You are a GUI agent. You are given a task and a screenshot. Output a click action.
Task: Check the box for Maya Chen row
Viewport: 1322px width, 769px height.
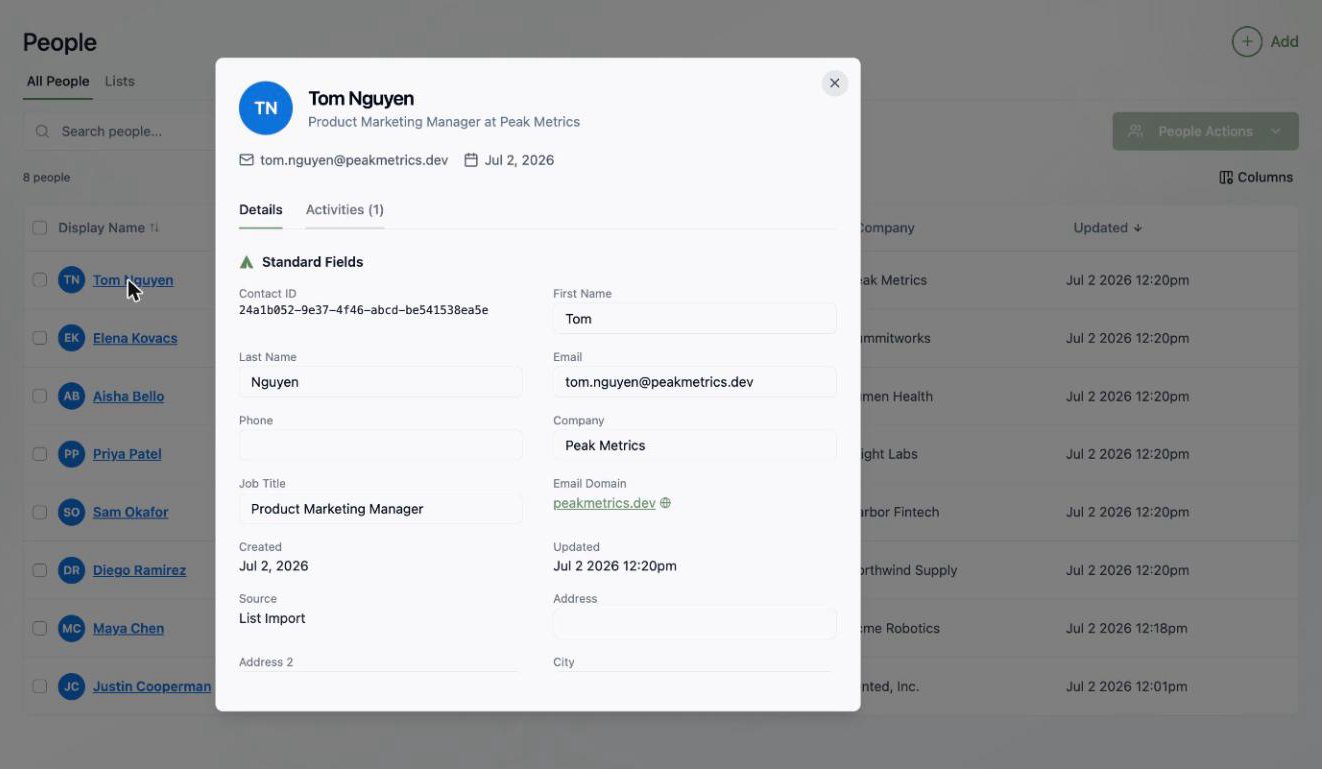click(40, 628)
